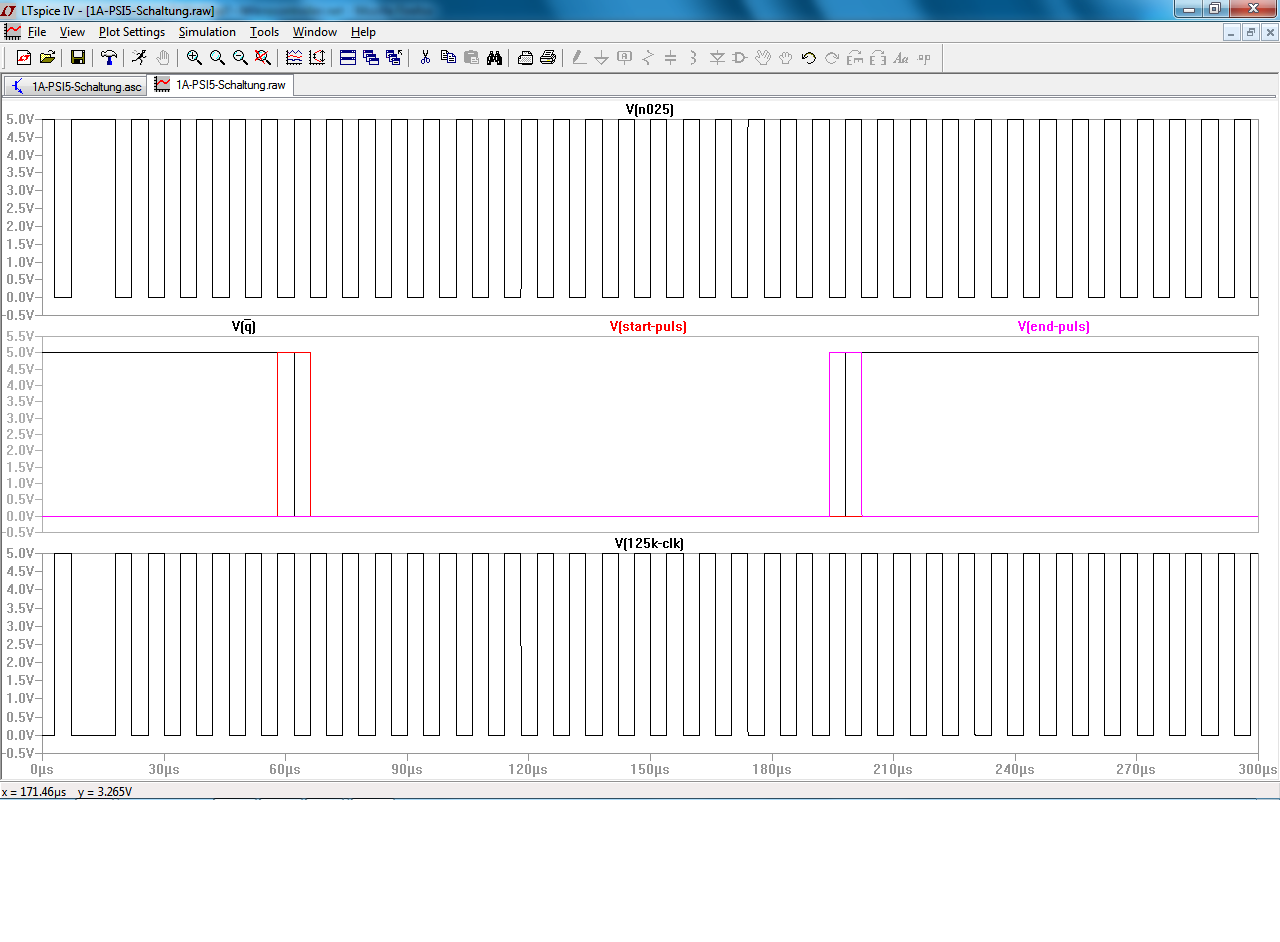Click the red V(start-puls) trace label
Screen dimensions: 1280x942
(x=648, y=327)
